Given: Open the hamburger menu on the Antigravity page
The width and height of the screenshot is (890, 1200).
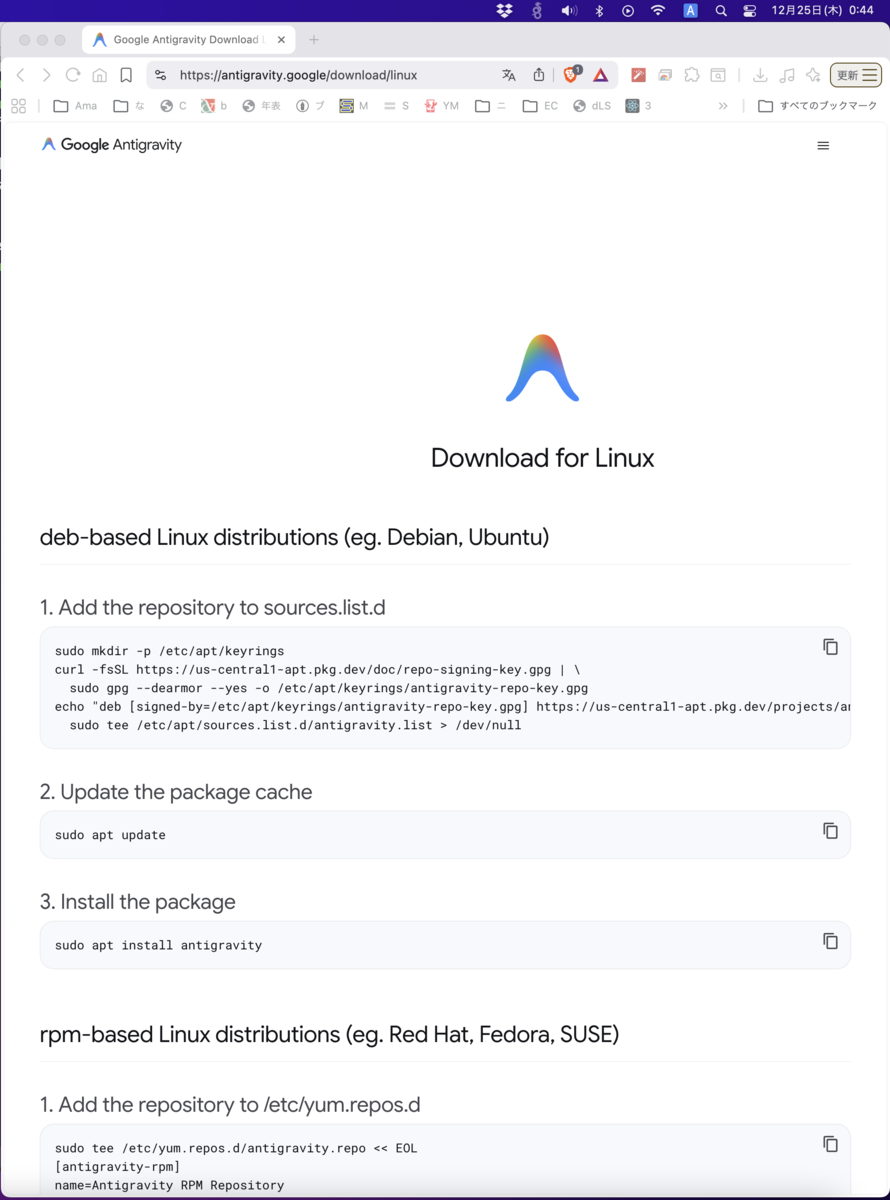Looking at the screenshot, I should point(823,146).
